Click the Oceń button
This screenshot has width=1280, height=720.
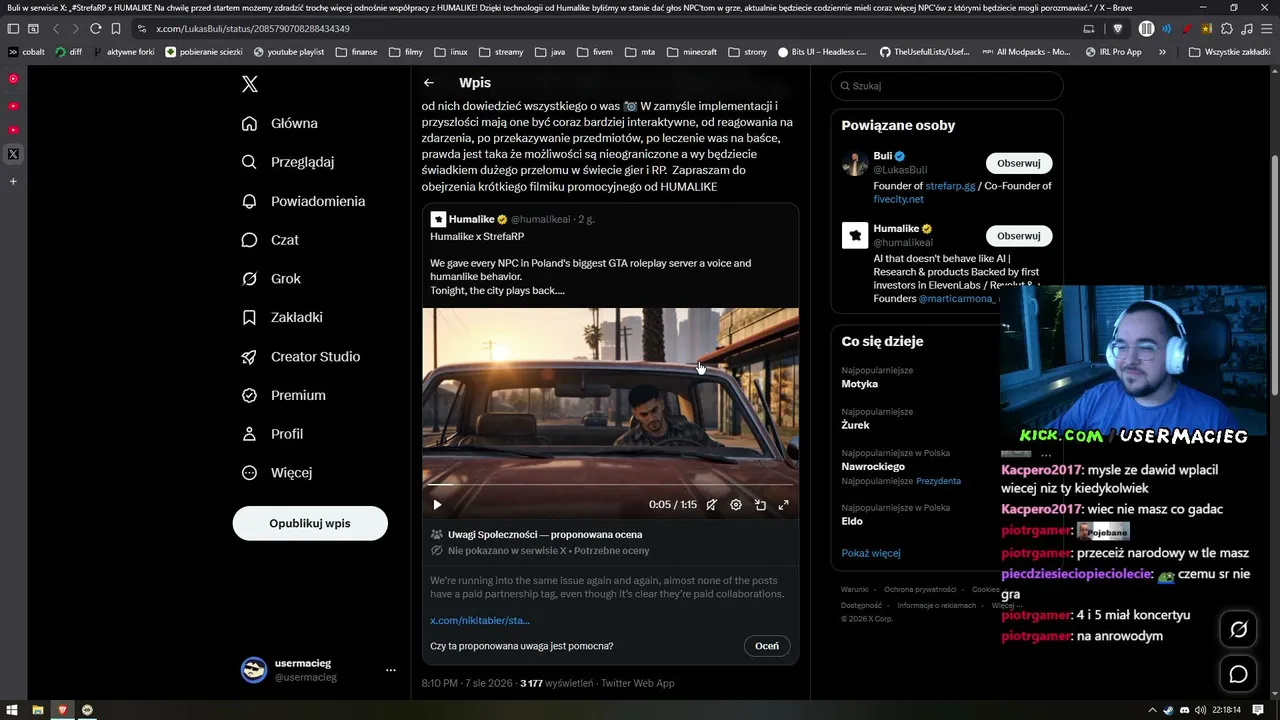767,646
